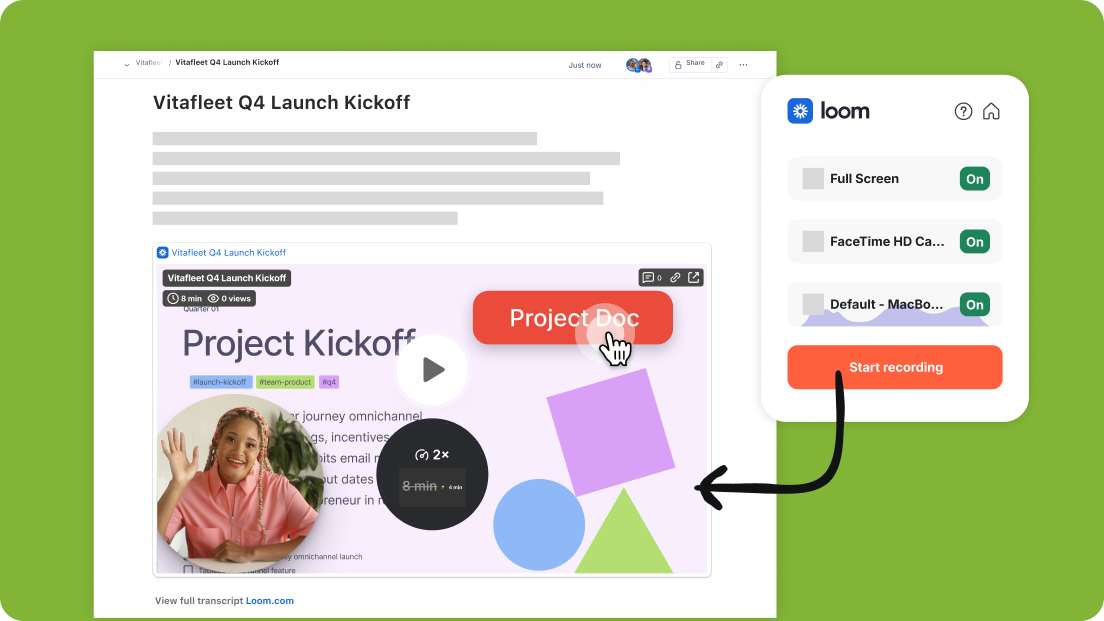Viewport: 1104px width, 621px height.
Task: Open the Loom home icon
Action: pos(991,111)
